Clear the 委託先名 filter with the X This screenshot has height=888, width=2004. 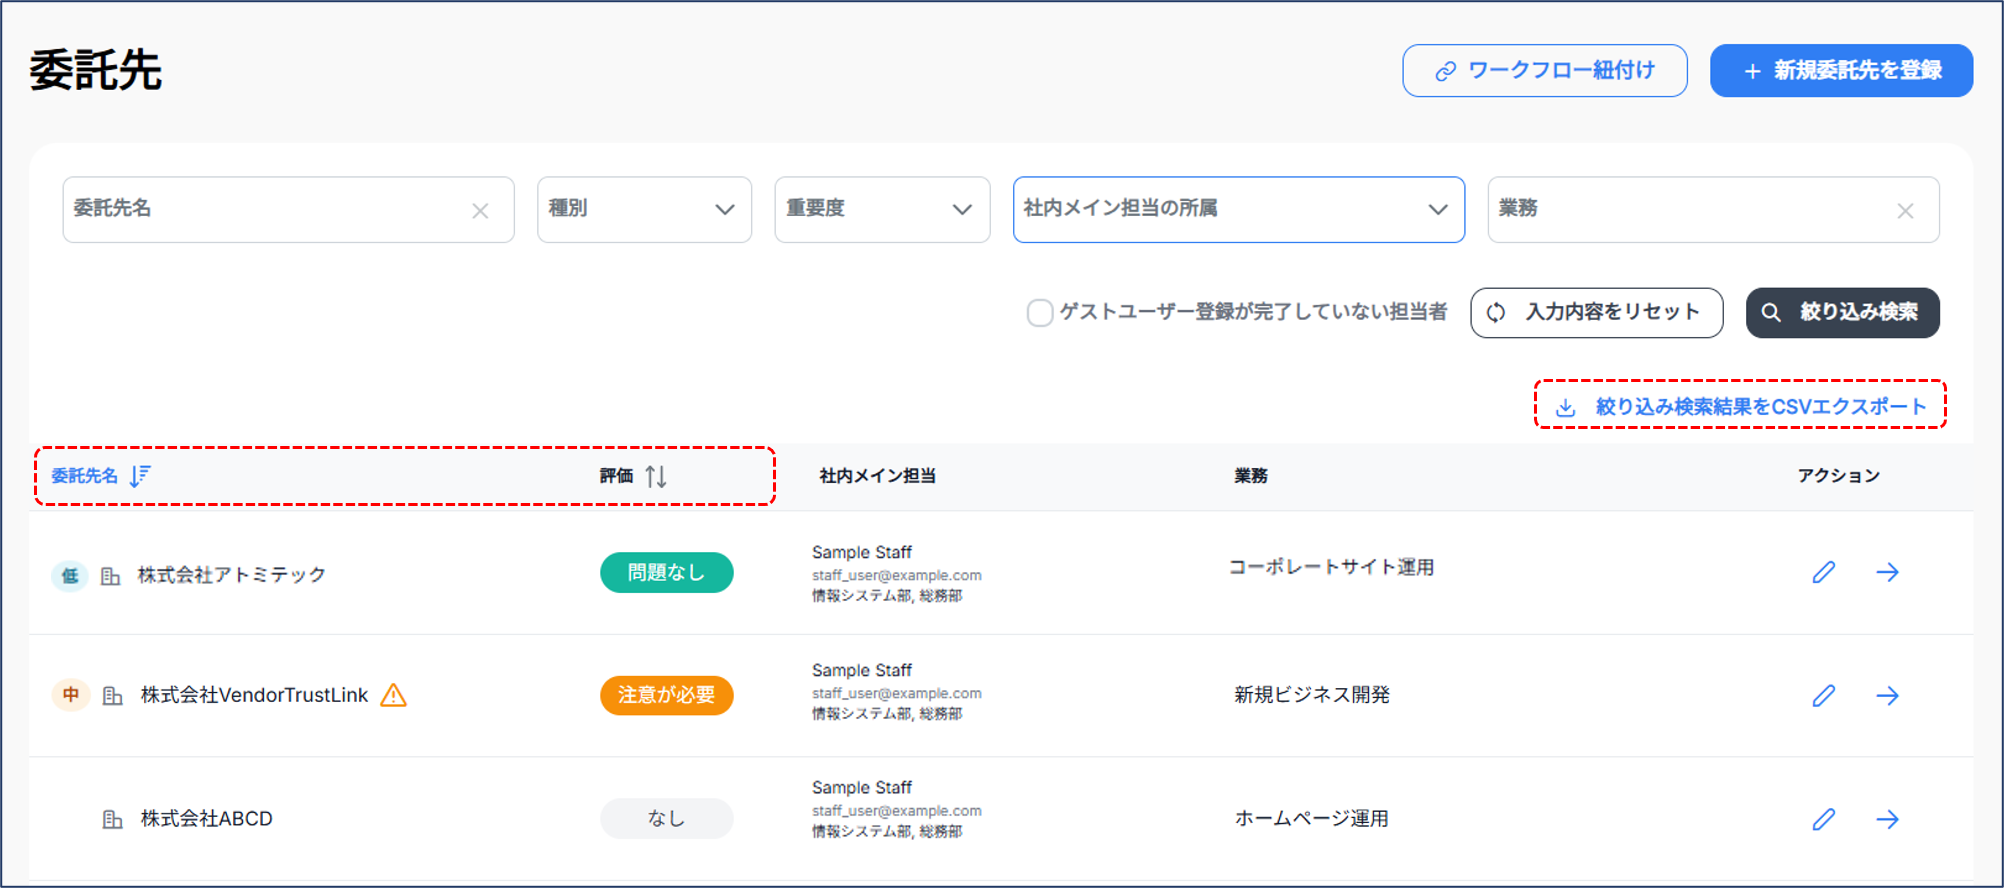480,211
